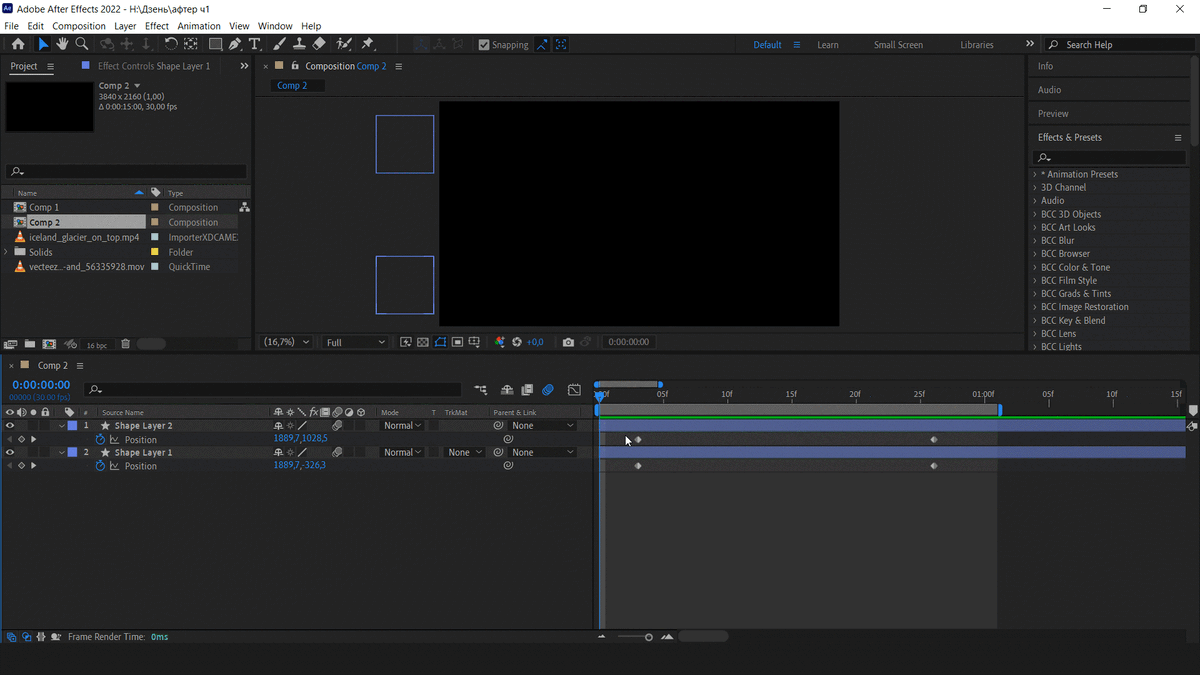Open the Graph Editor icon in timeline
Image resolution: width=1200 pixels, height=675 pixels.
point(574,390)
